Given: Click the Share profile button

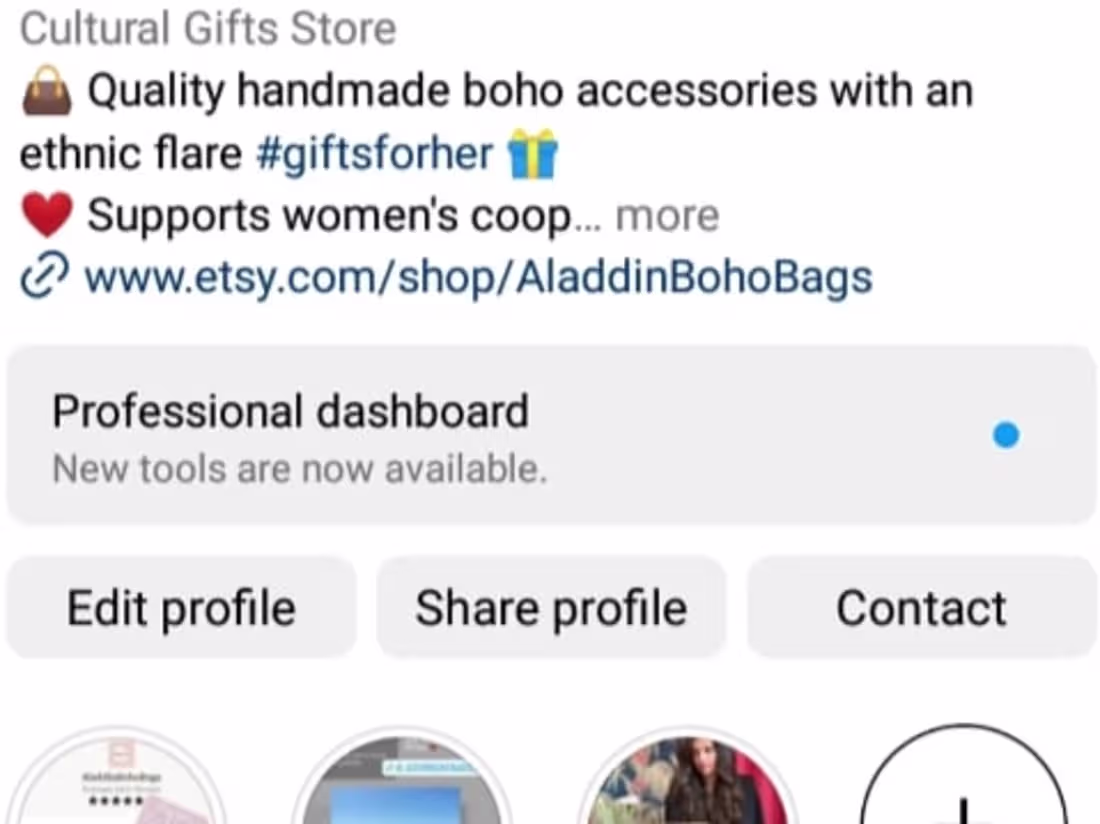Looking at the screenshot, I should pyautogui.click(x=551, y=607).
